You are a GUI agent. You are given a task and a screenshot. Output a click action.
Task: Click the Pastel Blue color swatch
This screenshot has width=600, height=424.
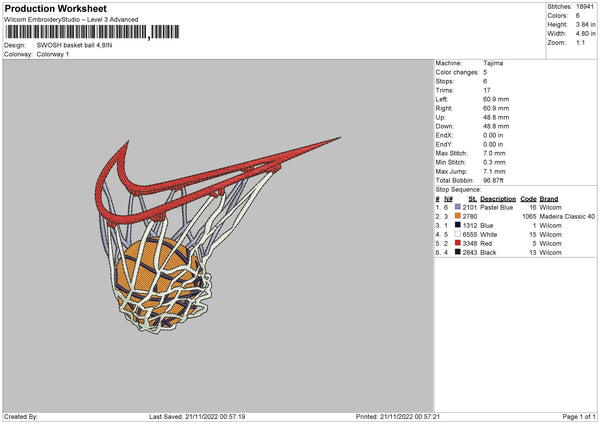click(458, 207)
